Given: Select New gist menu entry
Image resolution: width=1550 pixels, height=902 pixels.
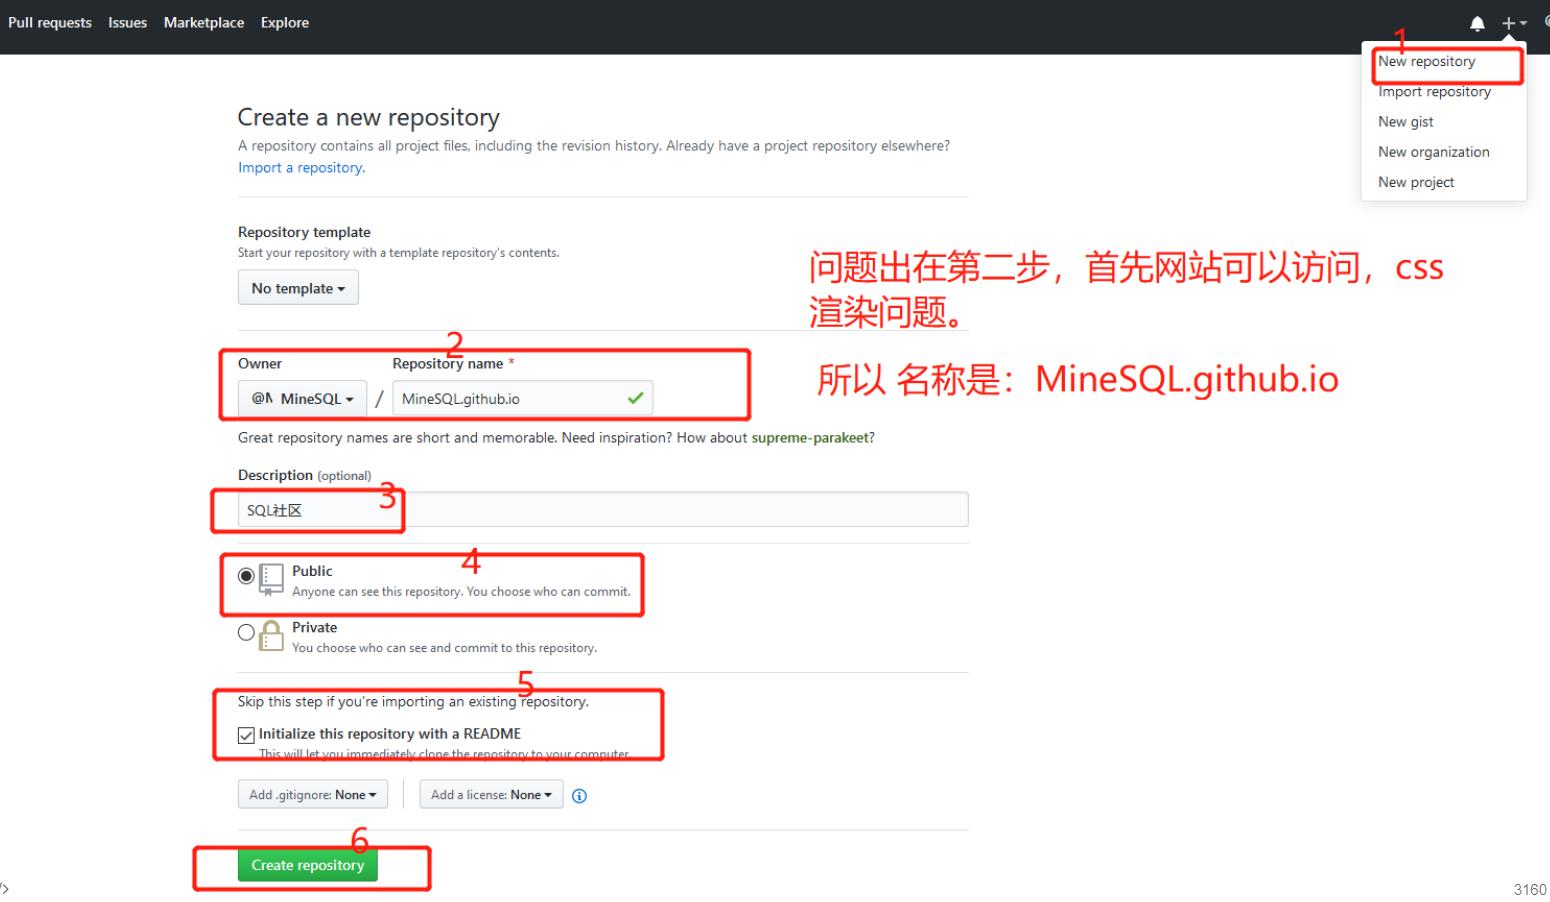Looking at the screenshot, I should point(1405,121).
